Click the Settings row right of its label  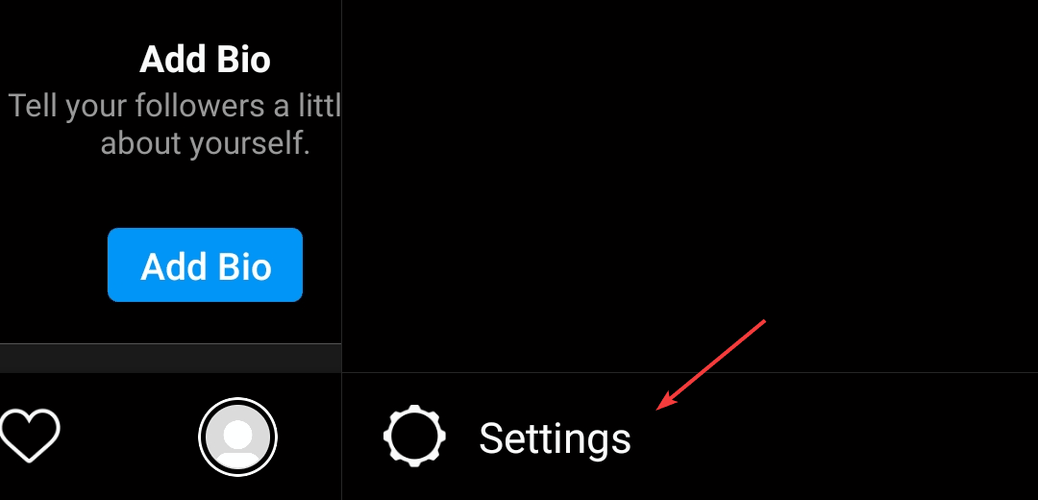coord(834,437)
